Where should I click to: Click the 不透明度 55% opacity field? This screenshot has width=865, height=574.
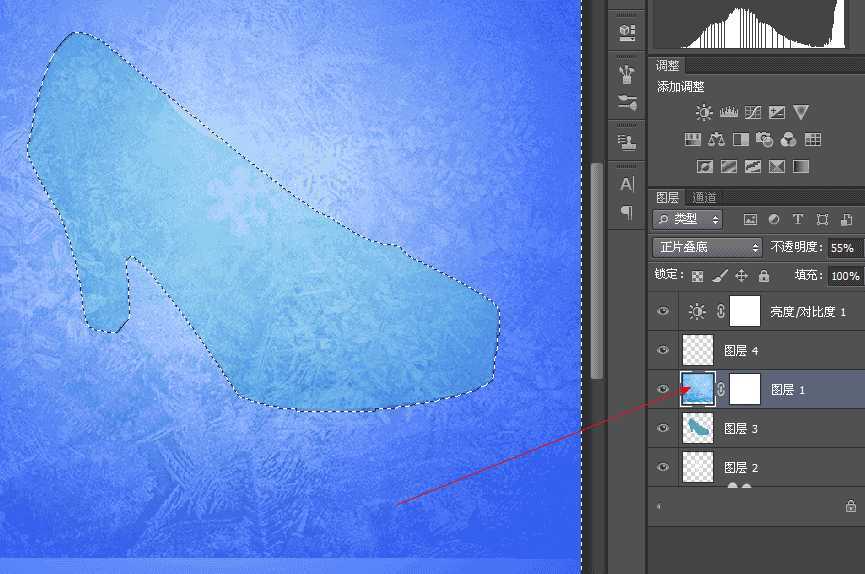845,248
